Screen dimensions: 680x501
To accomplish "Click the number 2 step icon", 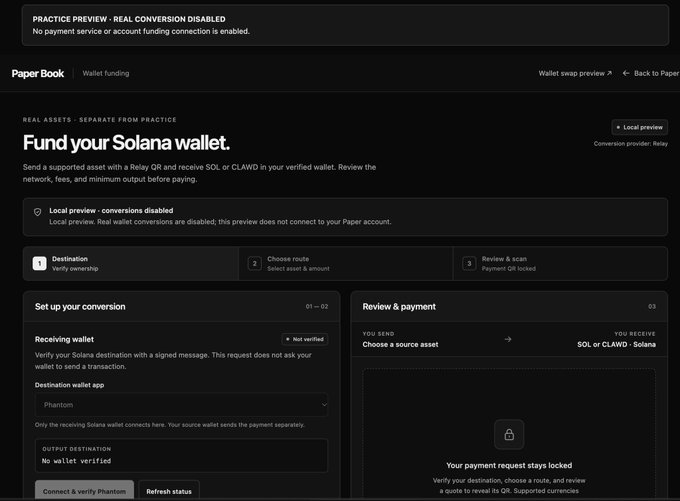I will pyautogui.click(x=255, y=263).
